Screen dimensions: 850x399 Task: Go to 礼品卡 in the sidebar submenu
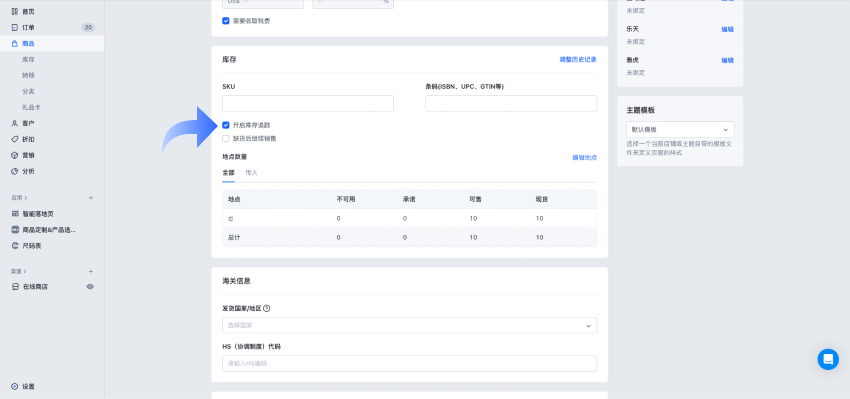click(x=31, y=107)
